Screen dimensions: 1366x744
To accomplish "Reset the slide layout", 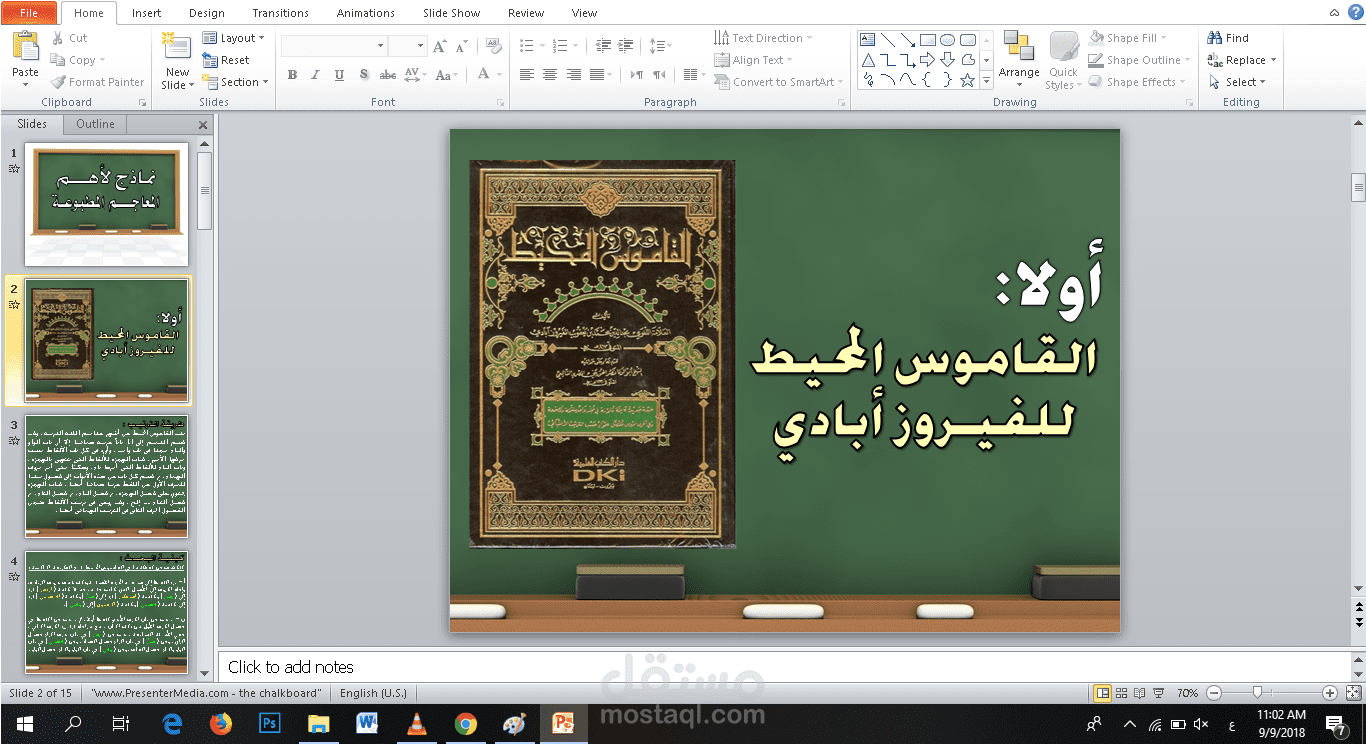I will [226, 60].
